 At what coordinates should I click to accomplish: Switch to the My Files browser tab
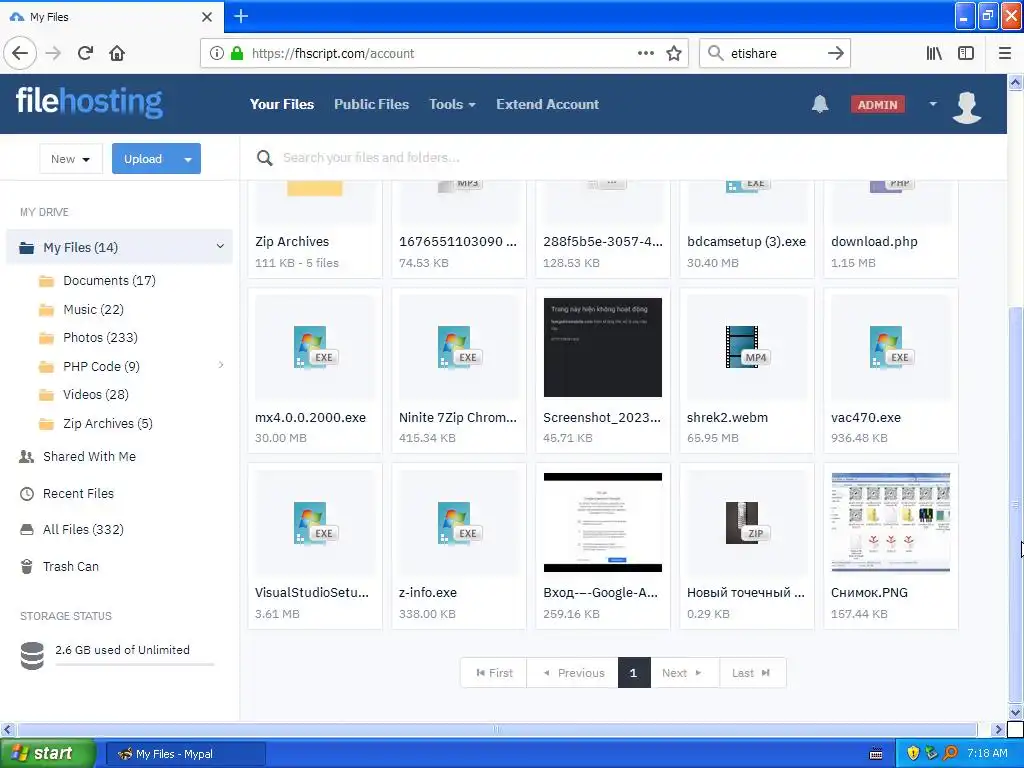pos(111,16)
